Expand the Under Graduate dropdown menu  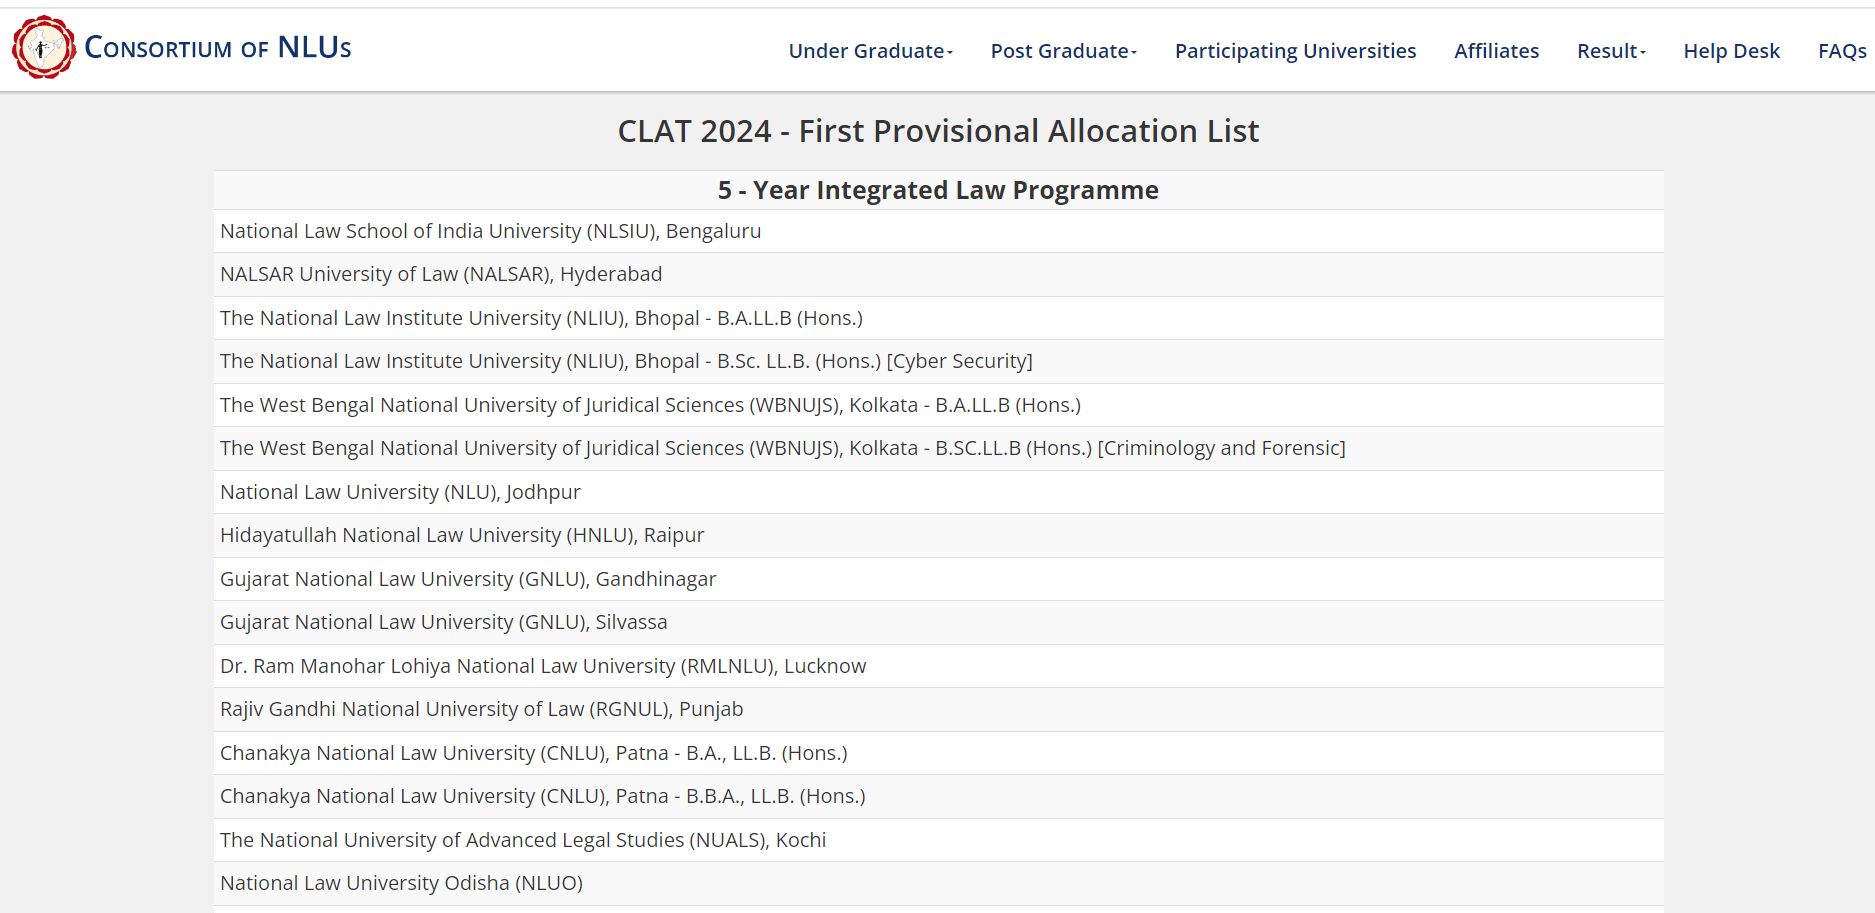coord(870,51)
